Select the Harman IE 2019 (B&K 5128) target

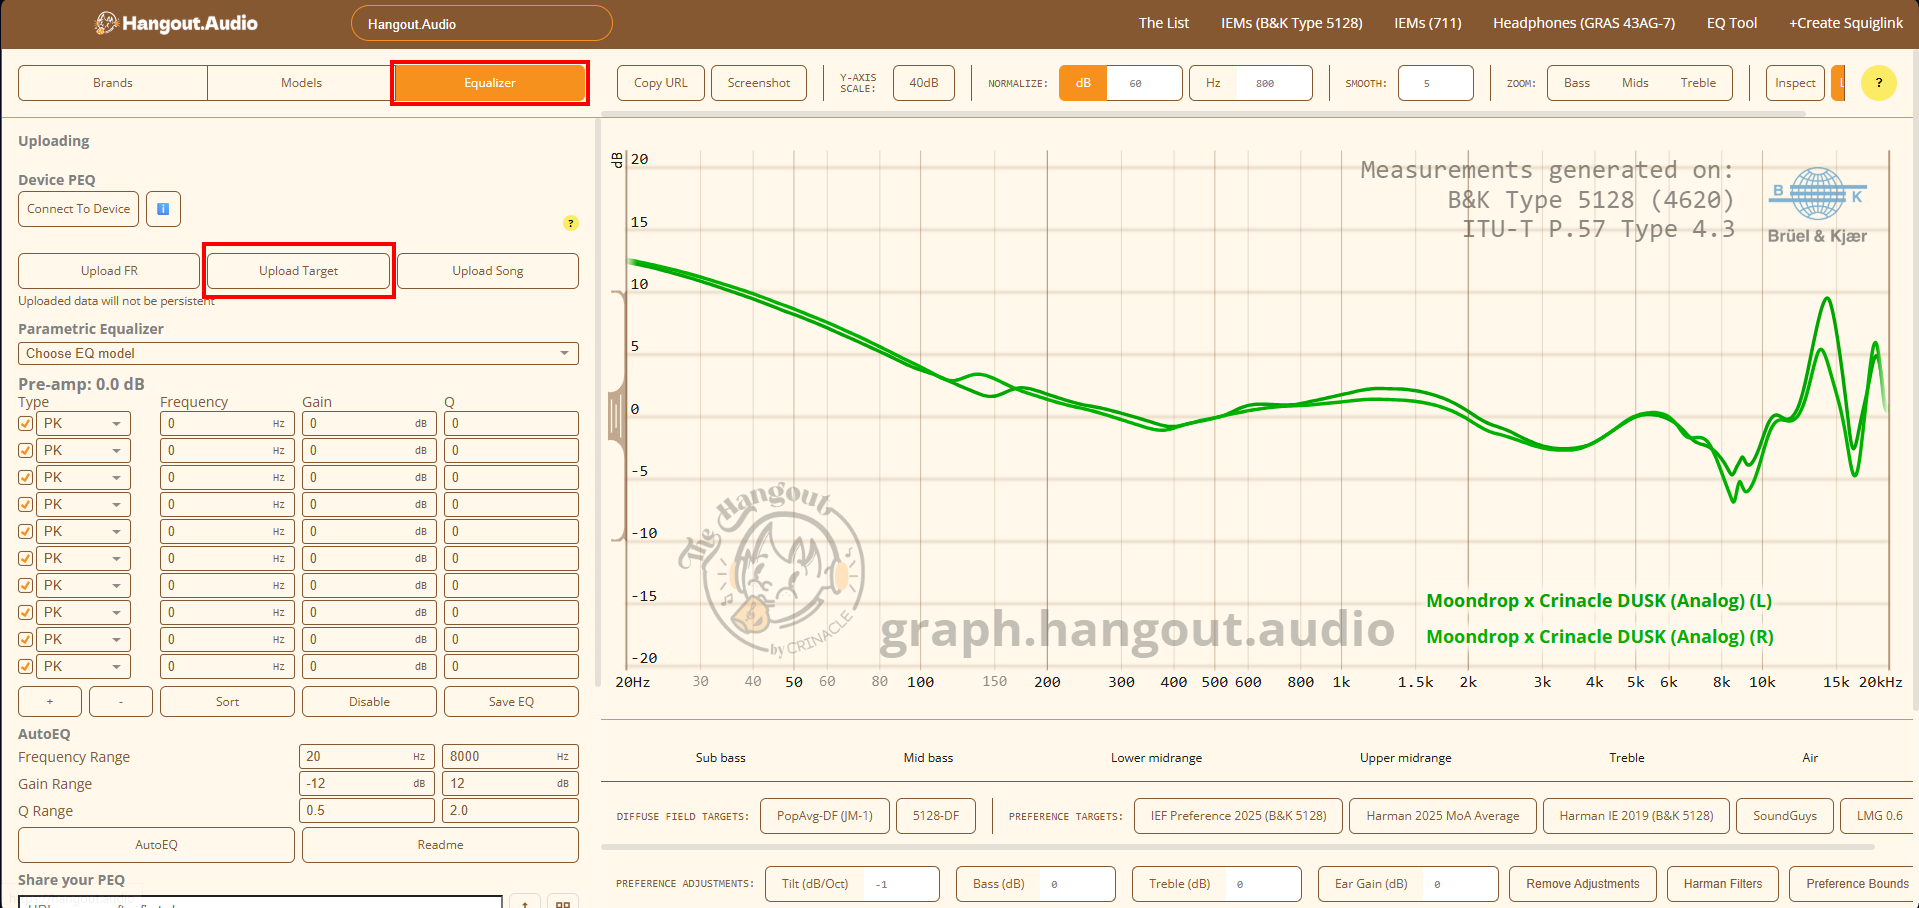point(1635,815)
